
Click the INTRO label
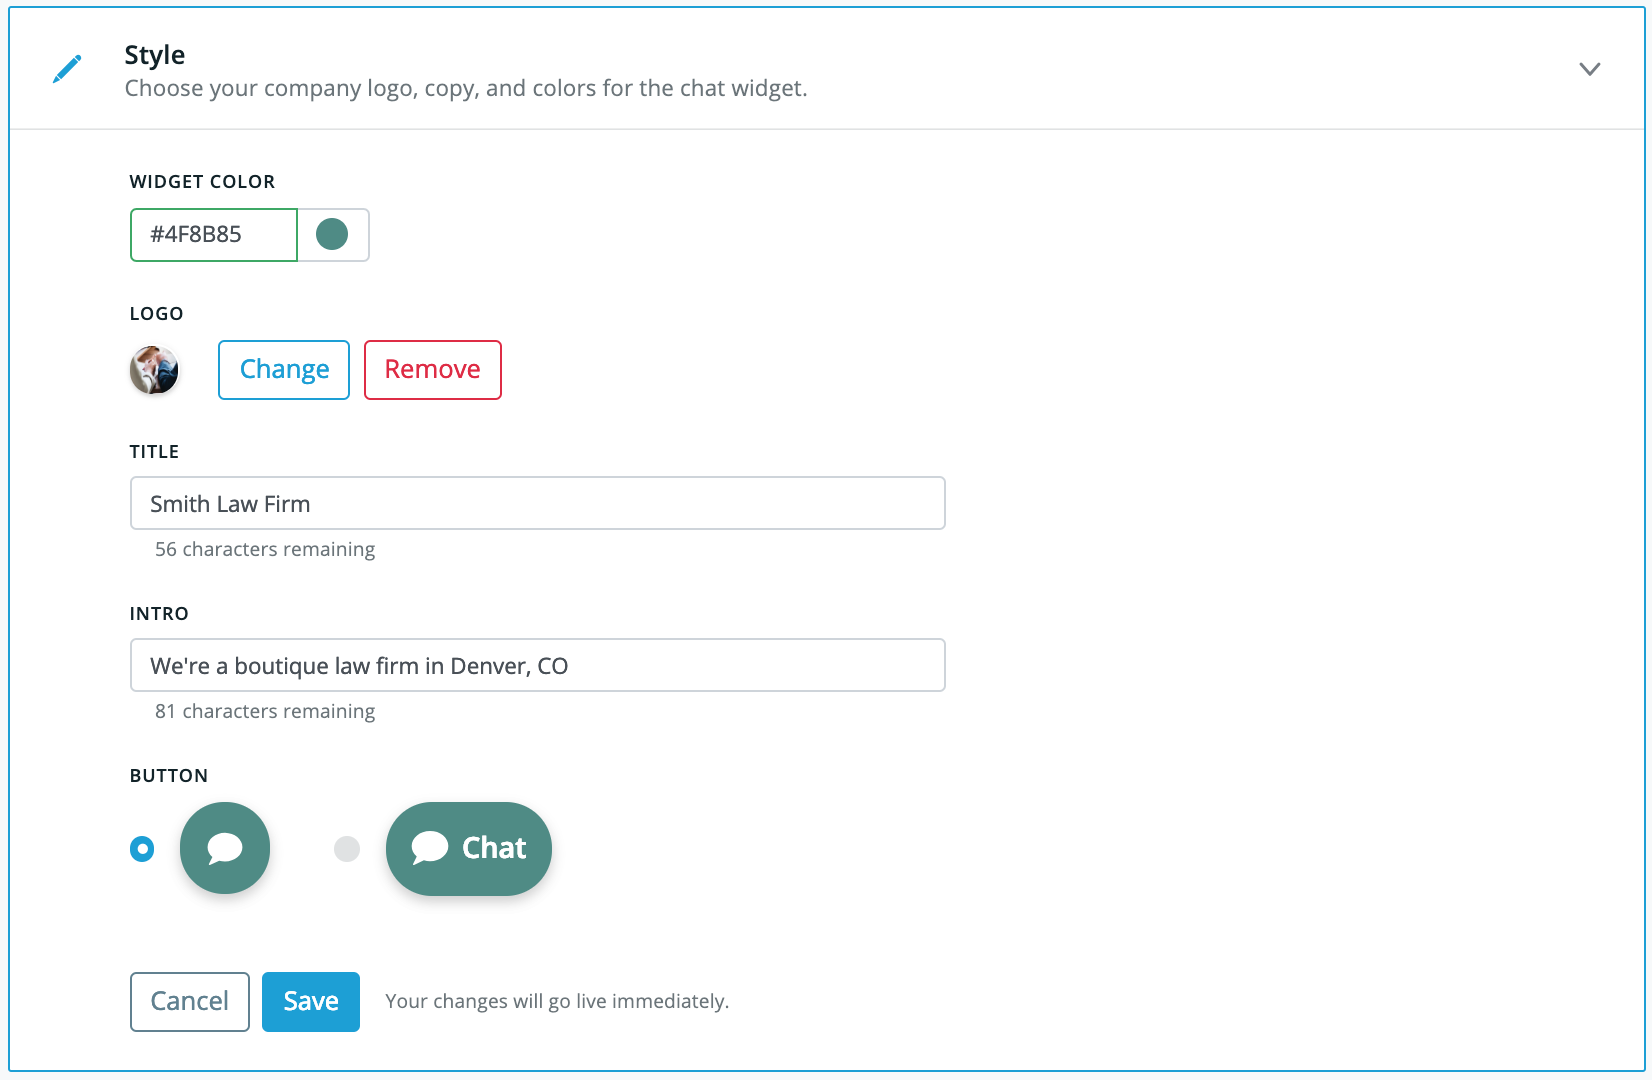pos(159,614)
